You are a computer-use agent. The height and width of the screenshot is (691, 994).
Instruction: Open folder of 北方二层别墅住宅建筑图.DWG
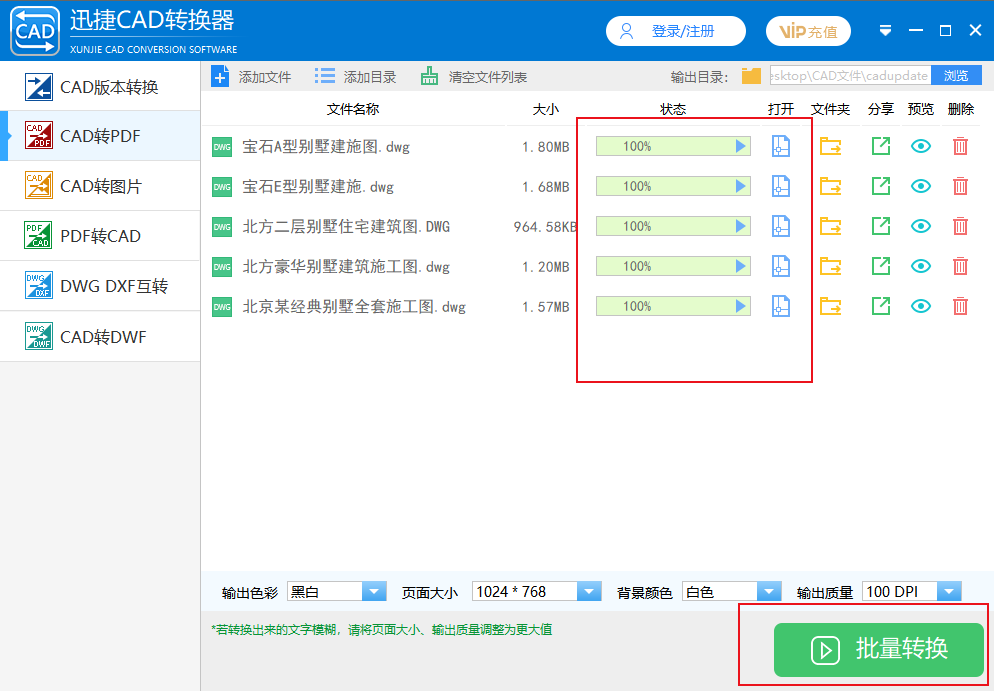[x=830, y=226]
